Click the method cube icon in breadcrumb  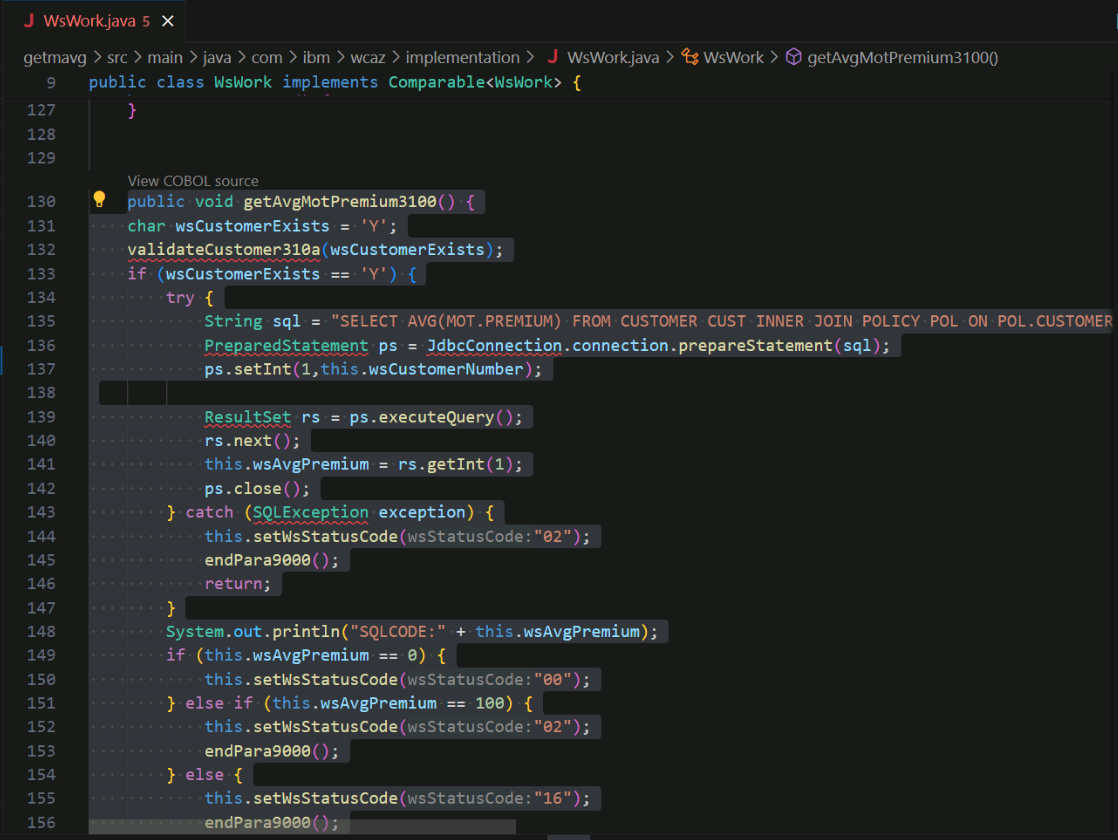pyautogui.click(x=794, y=57)
